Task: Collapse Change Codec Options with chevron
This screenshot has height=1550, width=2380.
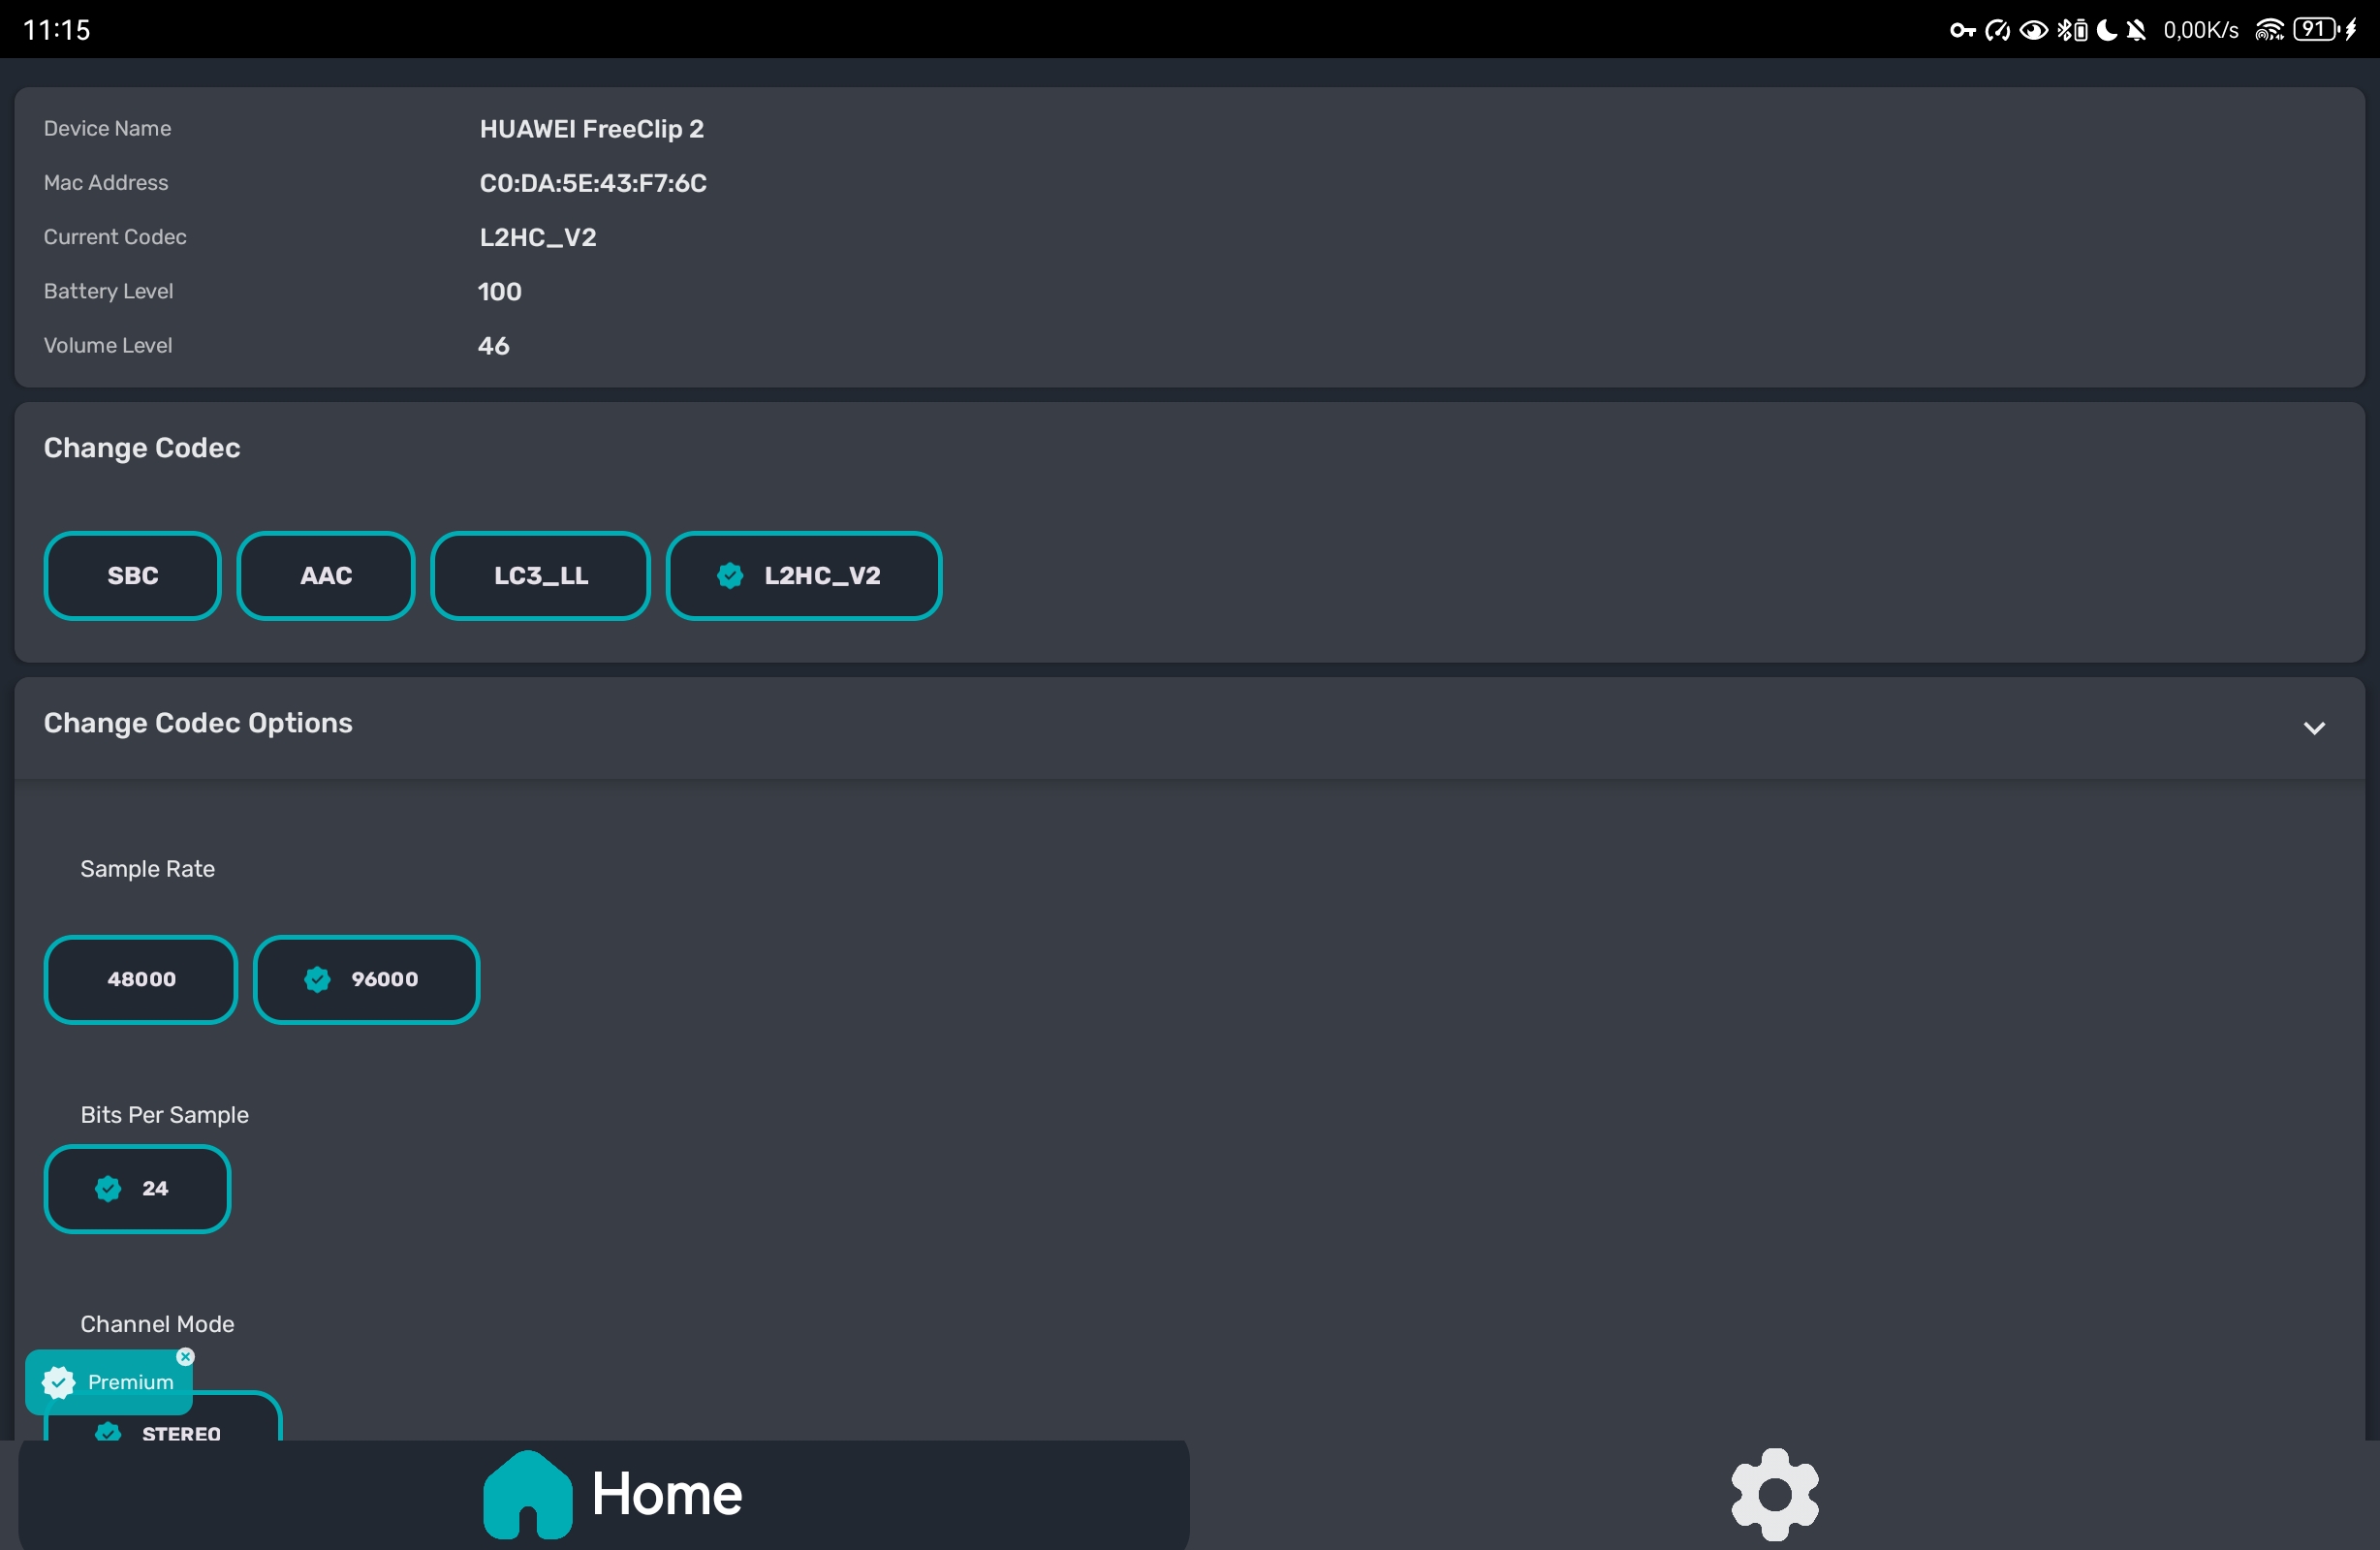Action: tap(2313, 728)
